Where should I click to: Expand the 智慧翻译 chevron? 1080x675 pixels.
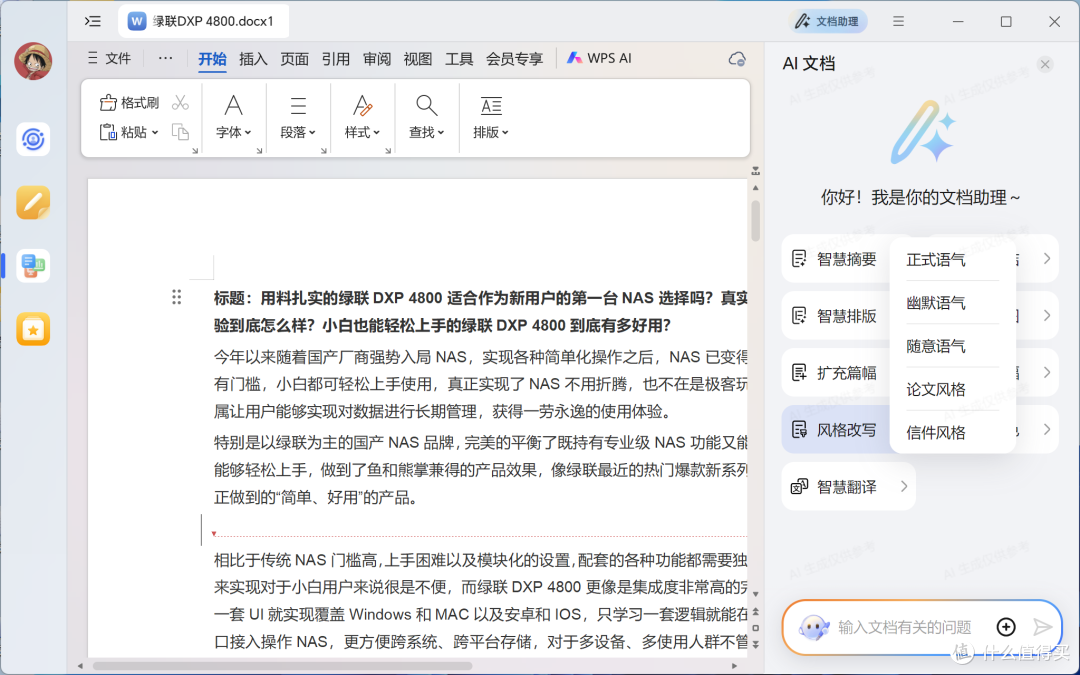[x=904, y=486]
